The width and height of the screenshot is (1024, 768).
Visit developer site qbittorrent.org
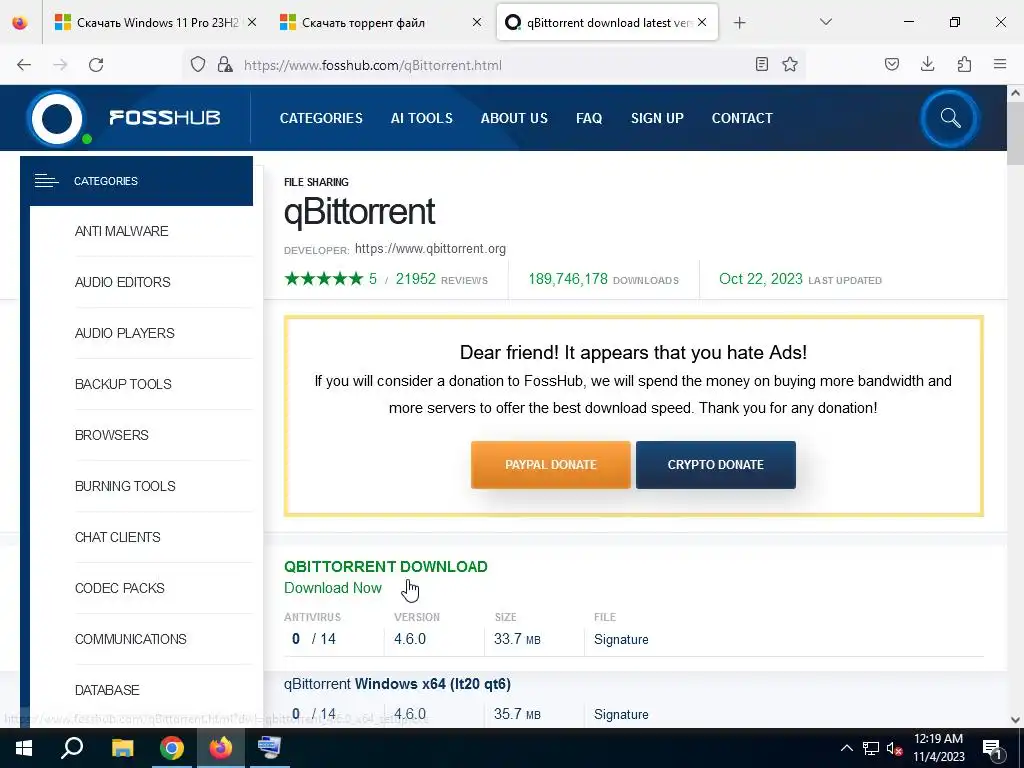(430, 249)
